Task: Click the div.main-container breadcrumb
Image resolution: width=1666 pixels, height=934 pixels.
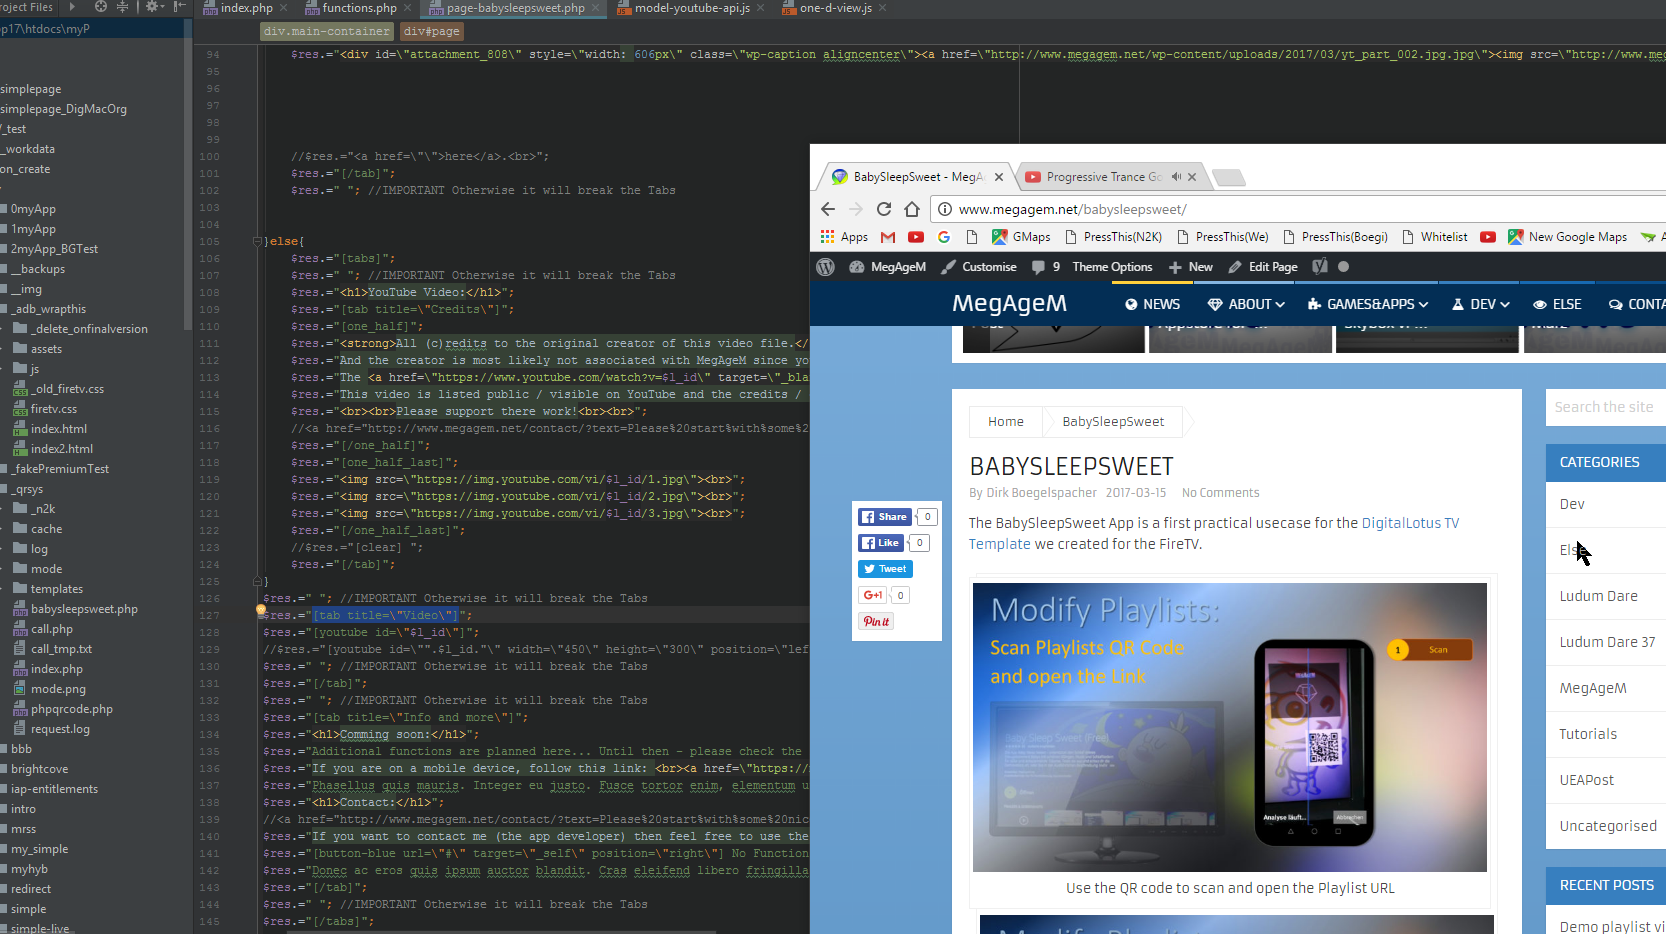Action: point(327,31)
